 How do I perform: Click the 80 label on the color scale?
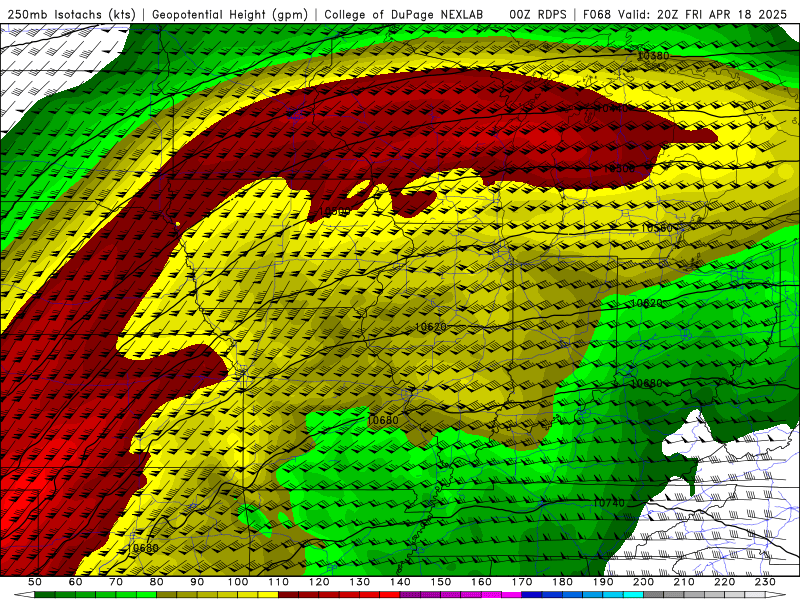tap(157, 582)
